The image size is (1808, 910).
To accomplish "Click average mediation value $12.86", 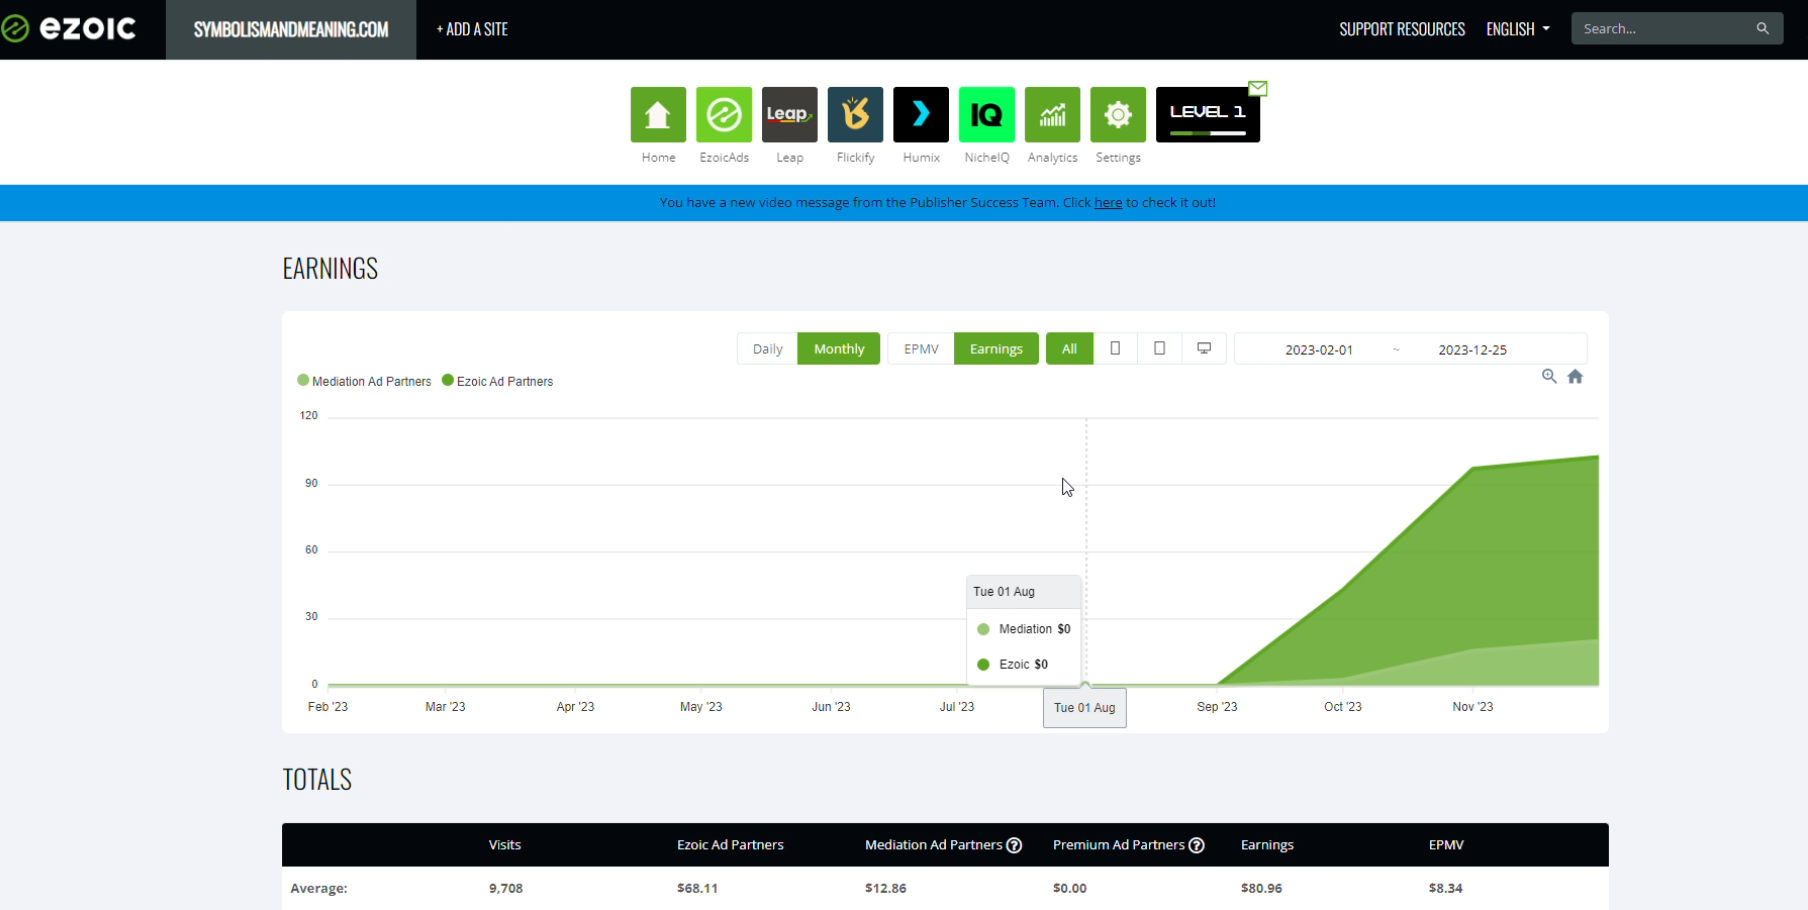I will coord(885,888).
